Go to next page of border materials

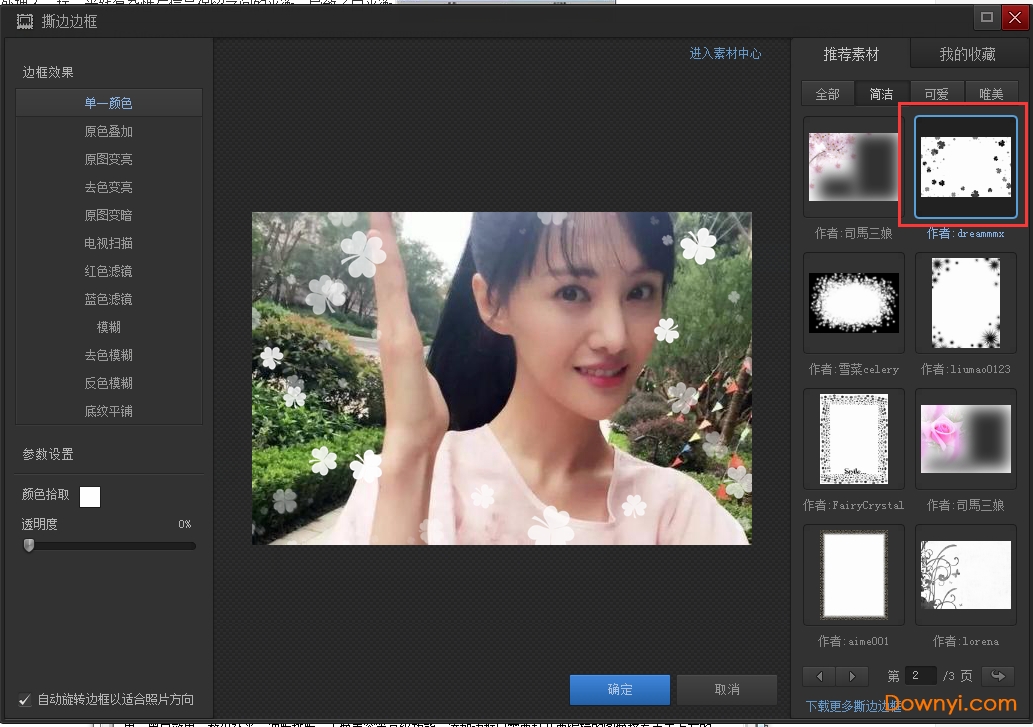tap(852, 676)
